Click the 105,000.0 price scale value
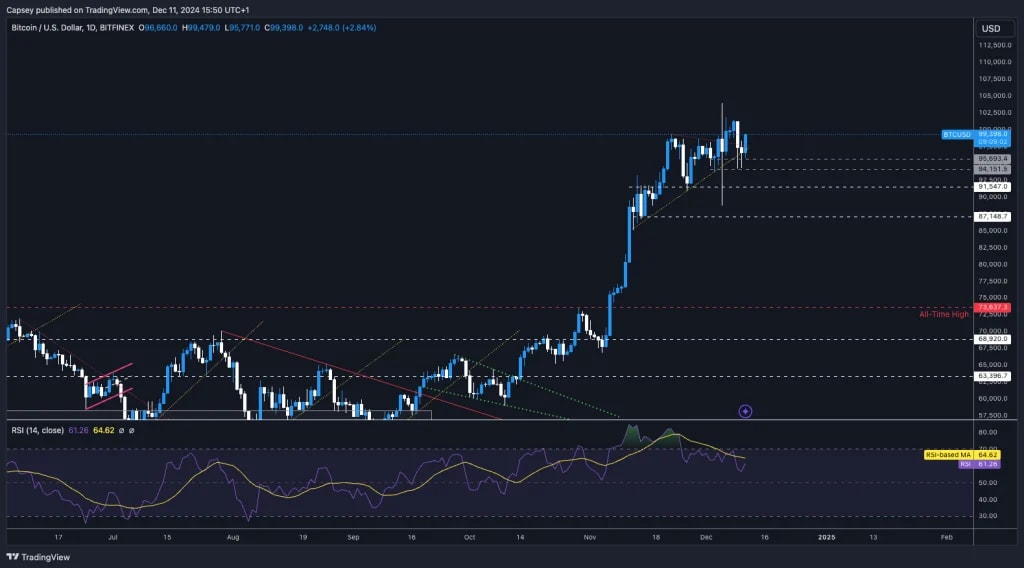1024x568 pixels. 995,95
